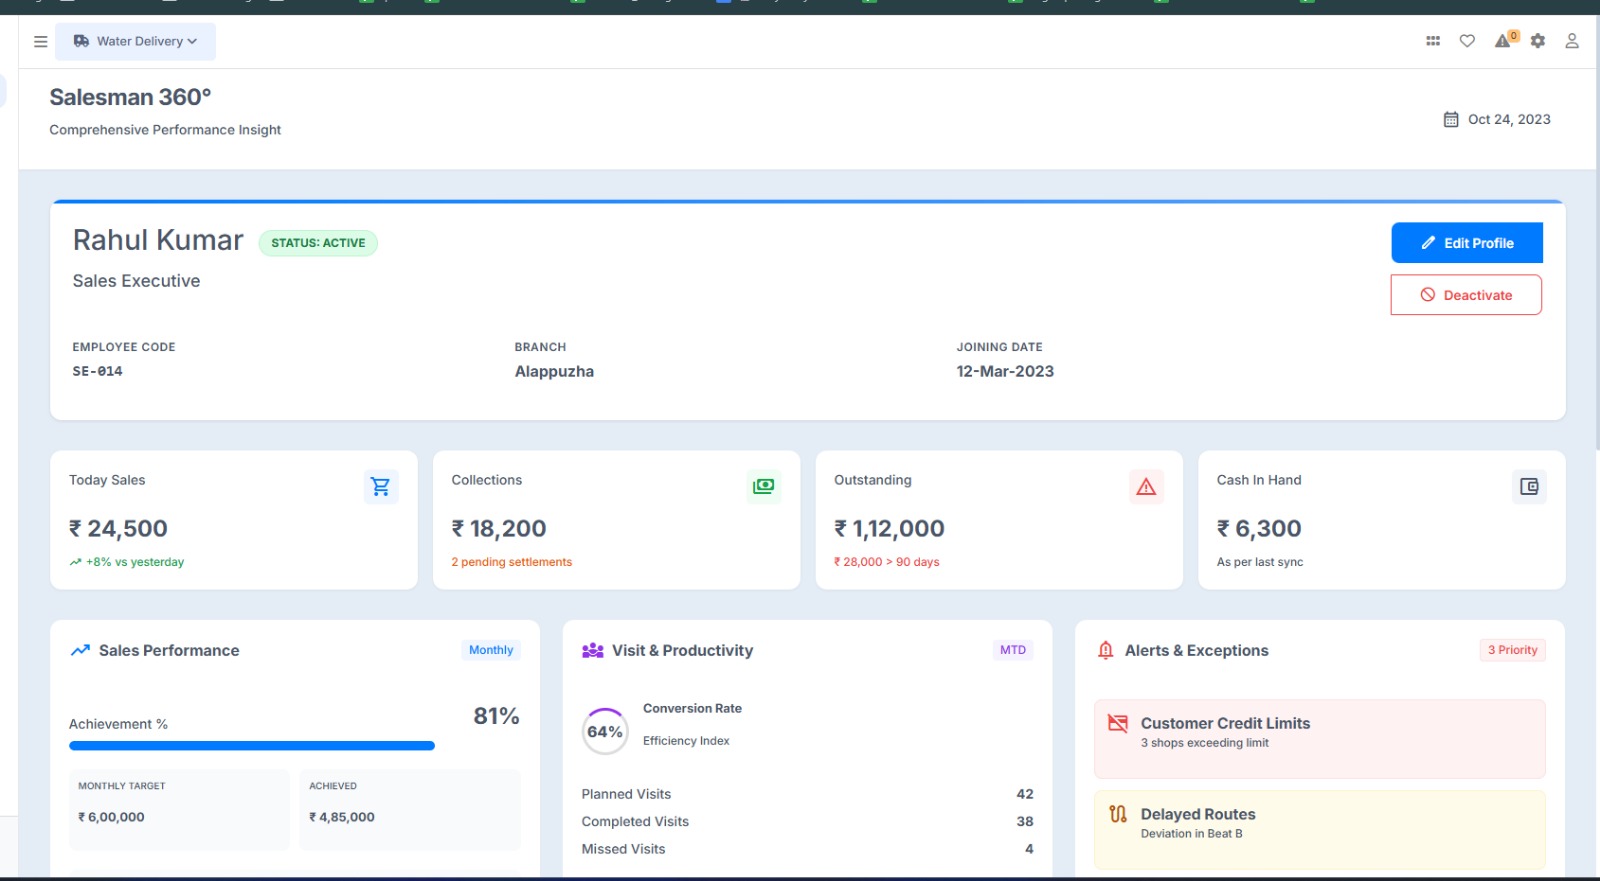This screenshot has width=1600, height=881.
Task: Click the heart favorites icon
Action: [1467, 41]
